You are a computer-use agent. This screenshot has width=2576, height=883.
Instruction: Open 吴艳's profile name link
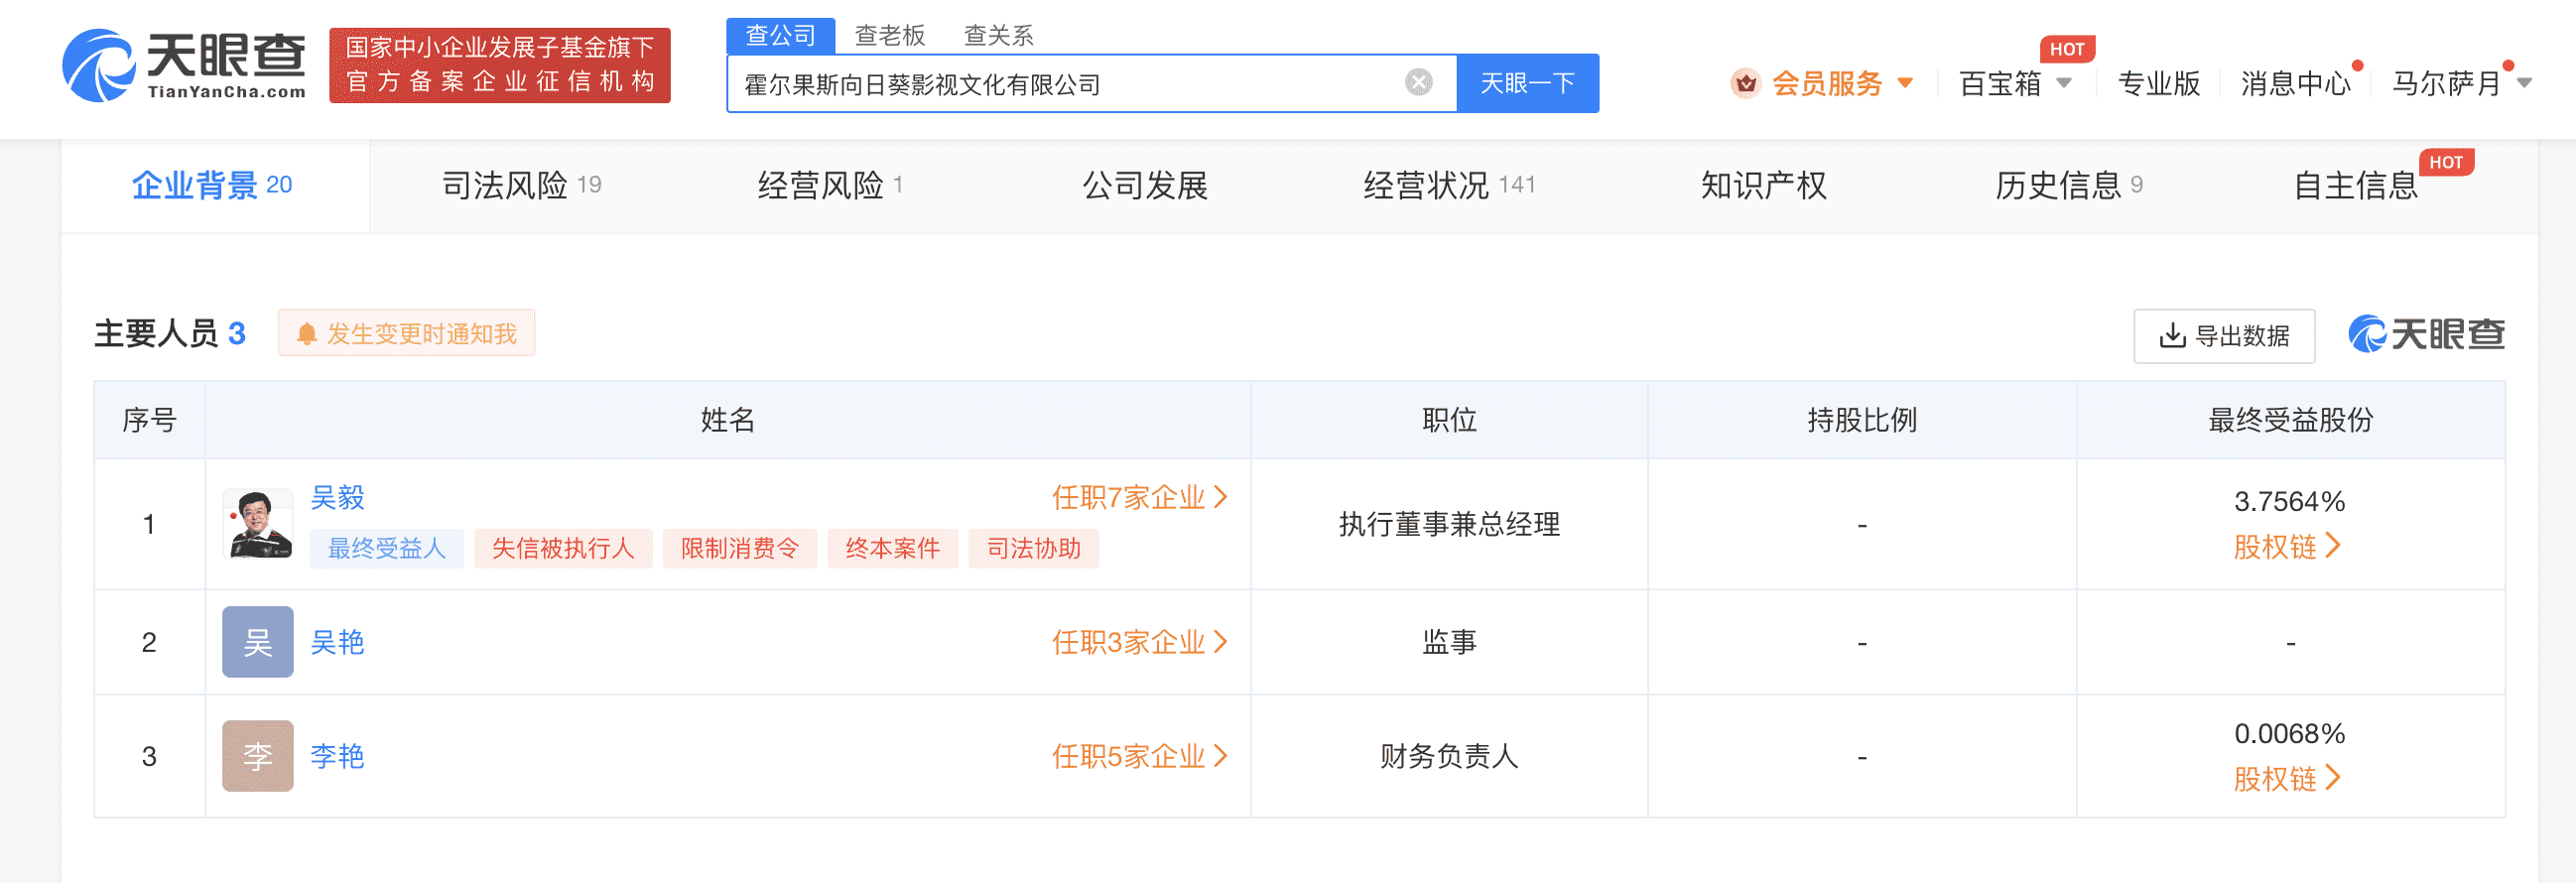(337, 642)
